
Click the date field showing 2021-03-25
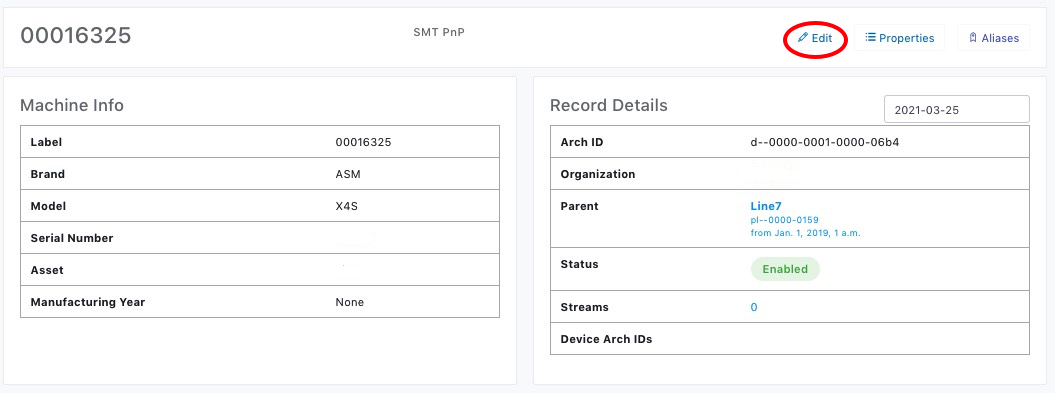click(956, 110)
